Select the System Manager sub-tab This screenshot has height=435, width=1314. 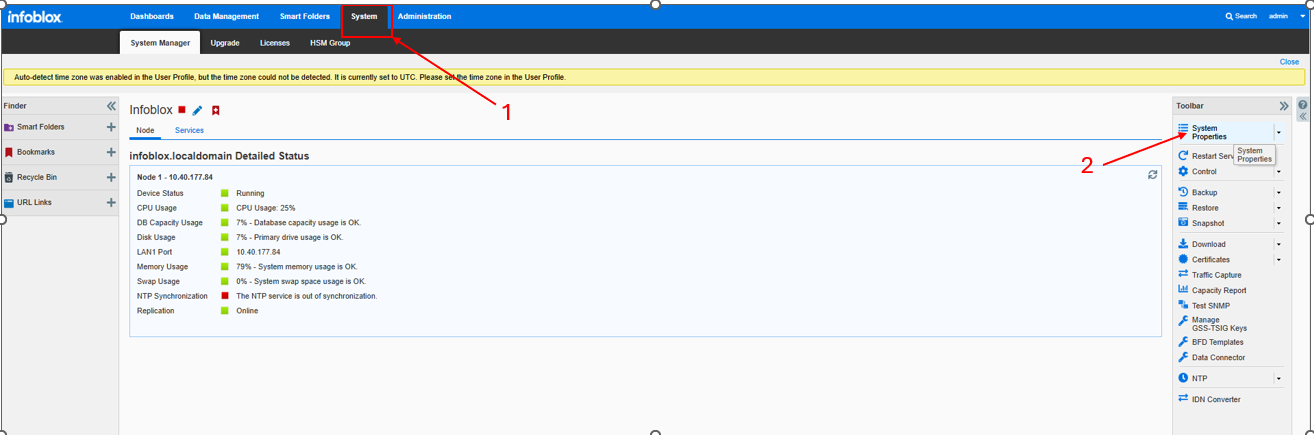(x=160, y=43)
